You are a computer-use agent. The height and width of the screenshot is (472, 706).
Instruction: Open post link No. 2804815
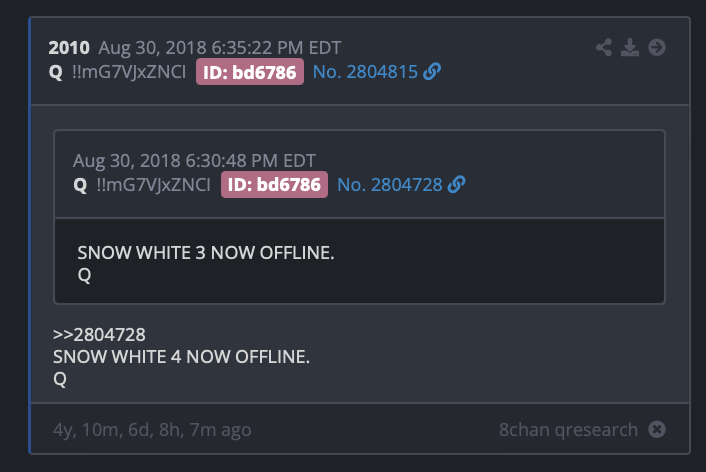(365, 72)
